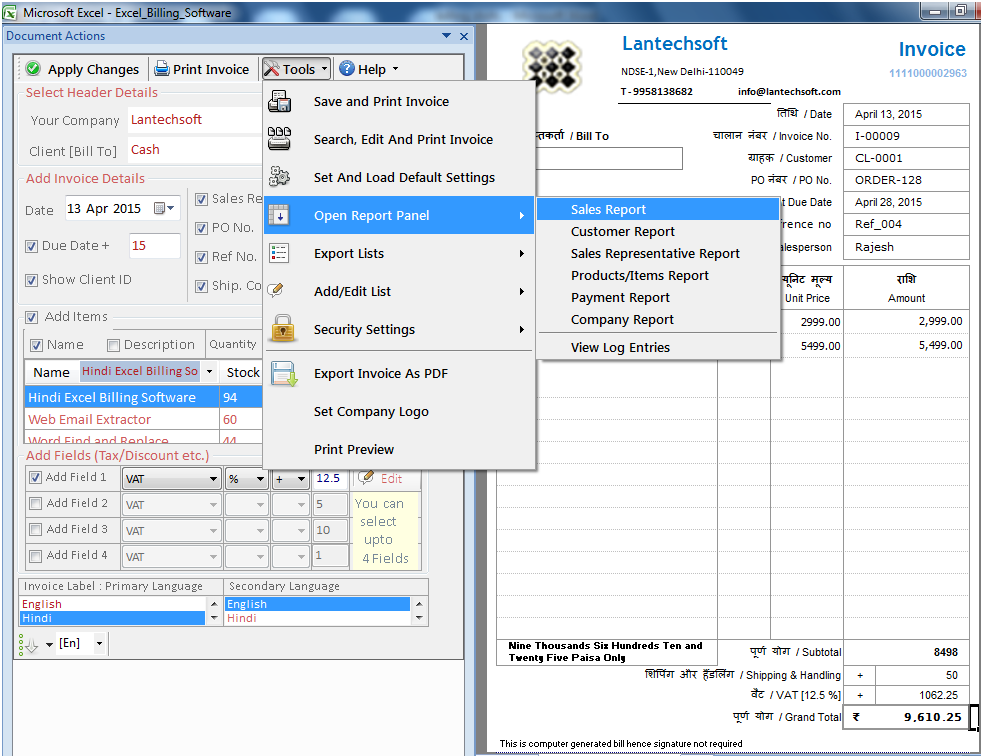Click the Excel icon in title bar
981x756 pixels.
10,13
